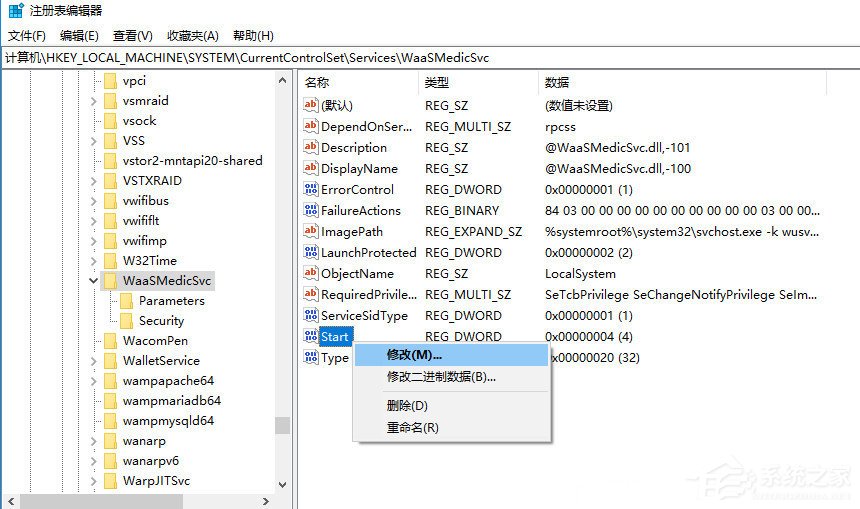Viewport: 860px width, 509px height.
Task: Click the WalletService folder icon
Action: pos(110,361)
